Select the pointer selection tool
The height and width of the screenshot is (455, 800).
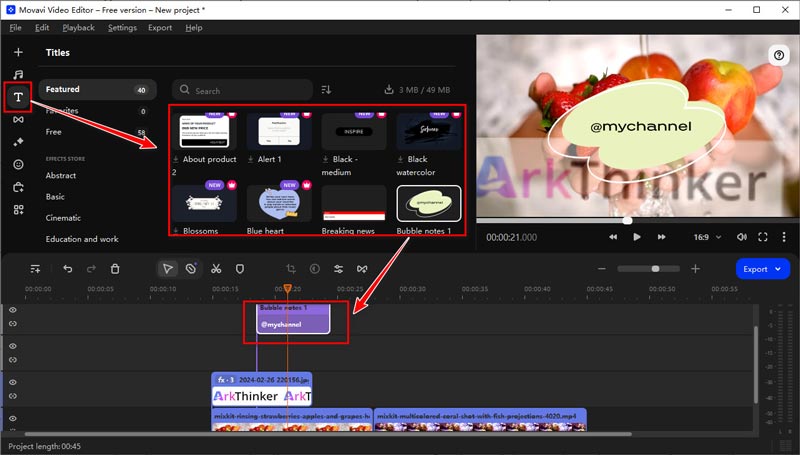click(167, 269)
